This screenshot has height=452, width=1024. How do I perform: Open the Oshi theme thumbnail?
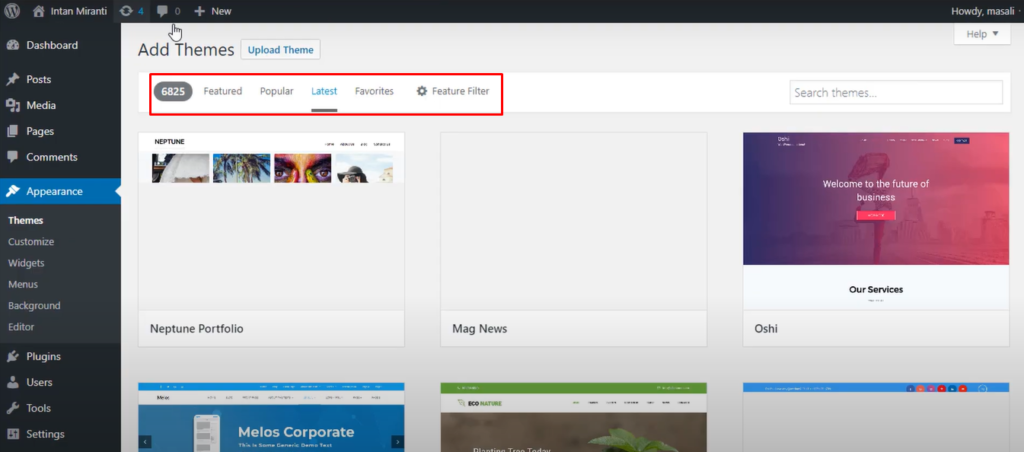click(x=876, y=221)
